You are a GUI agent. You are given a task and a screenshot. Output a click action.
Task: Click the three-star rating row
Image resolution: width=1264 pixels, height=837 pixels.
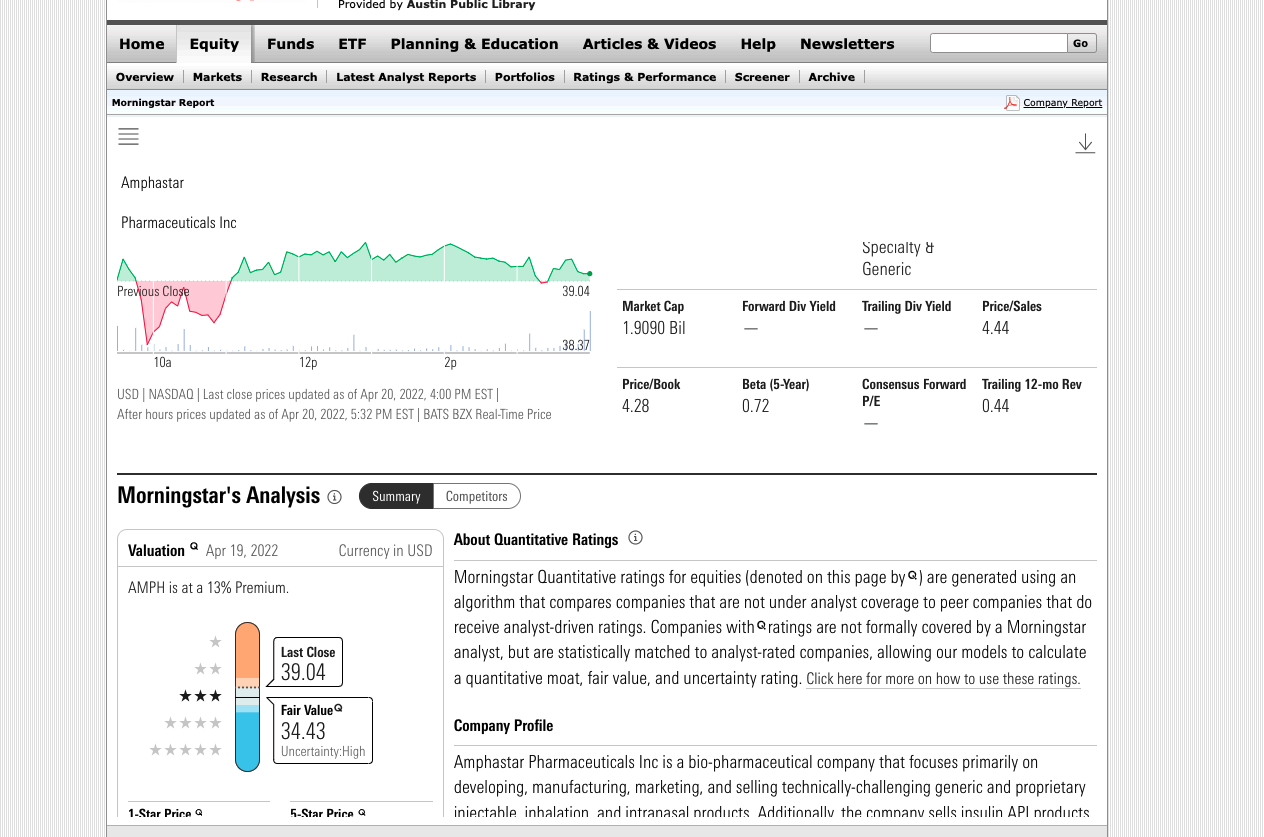point(200,696)
